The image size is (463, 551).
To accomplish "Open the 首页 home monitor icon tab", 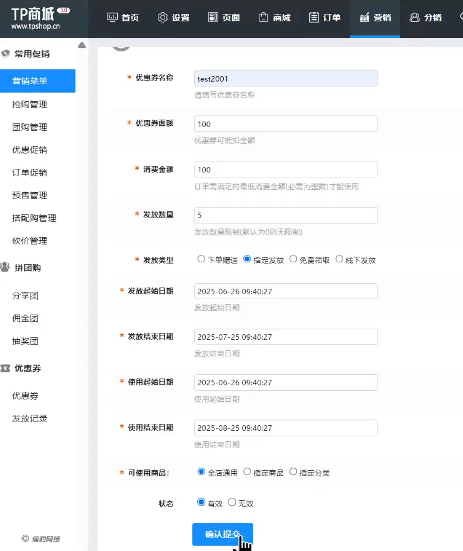I will tap(123, 17).
